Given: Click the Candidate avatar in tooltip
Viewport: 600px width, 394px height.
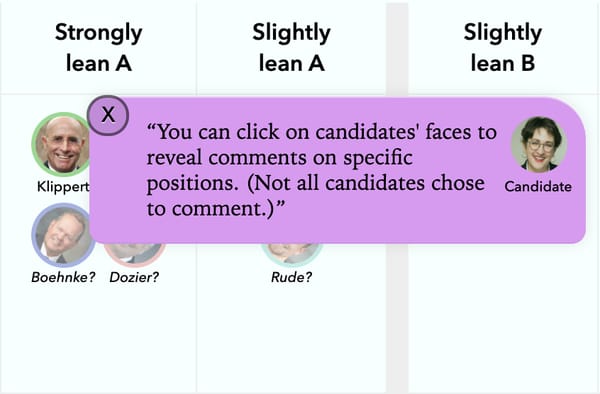Looking at the screenshot, I should coord(539,145).
